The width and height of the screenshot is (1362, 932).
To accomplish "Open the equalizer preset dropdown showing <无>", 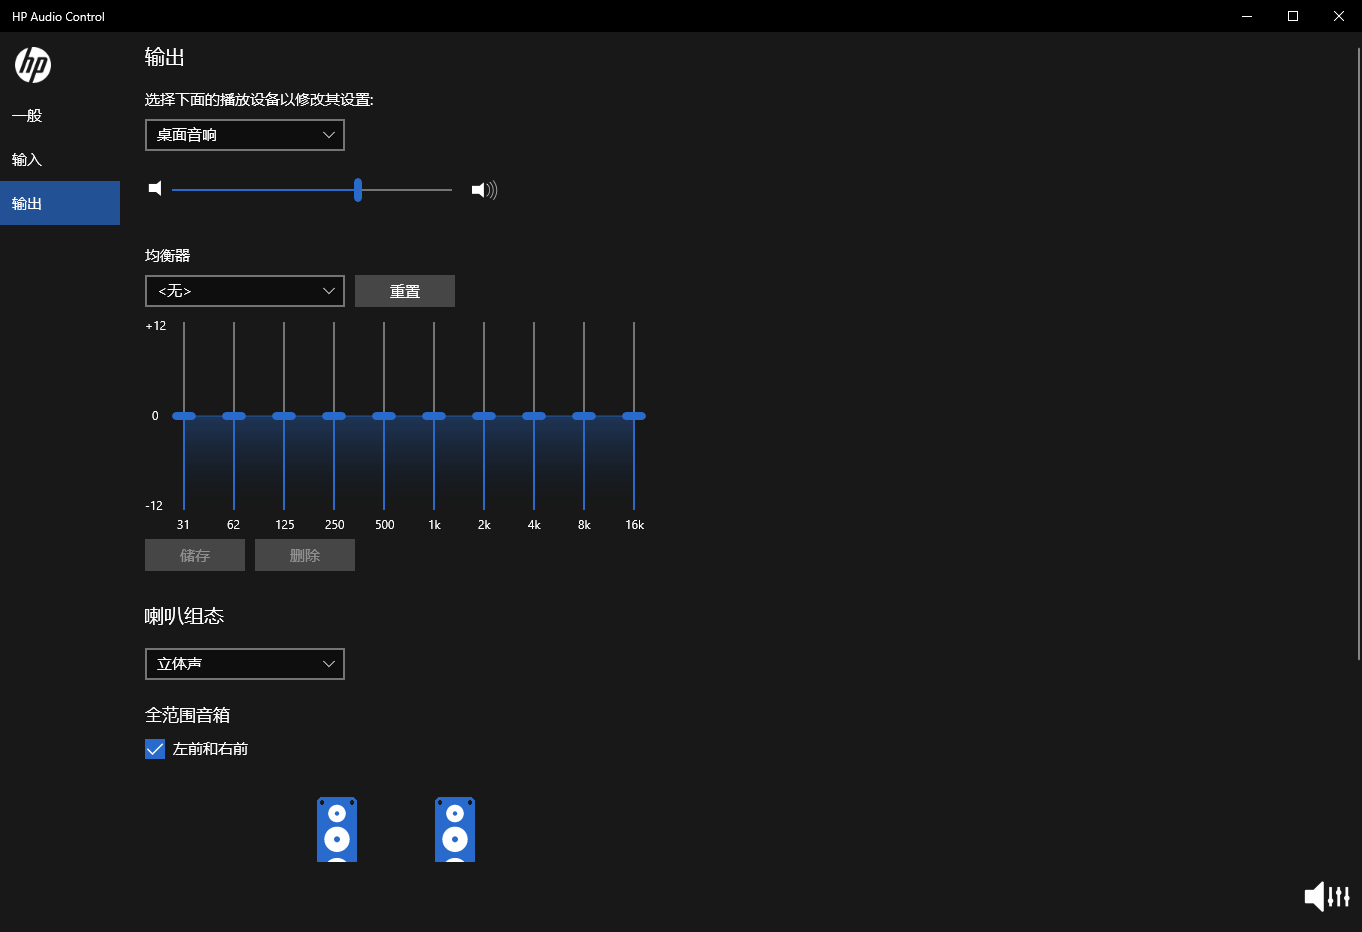I will pos(244,291).
